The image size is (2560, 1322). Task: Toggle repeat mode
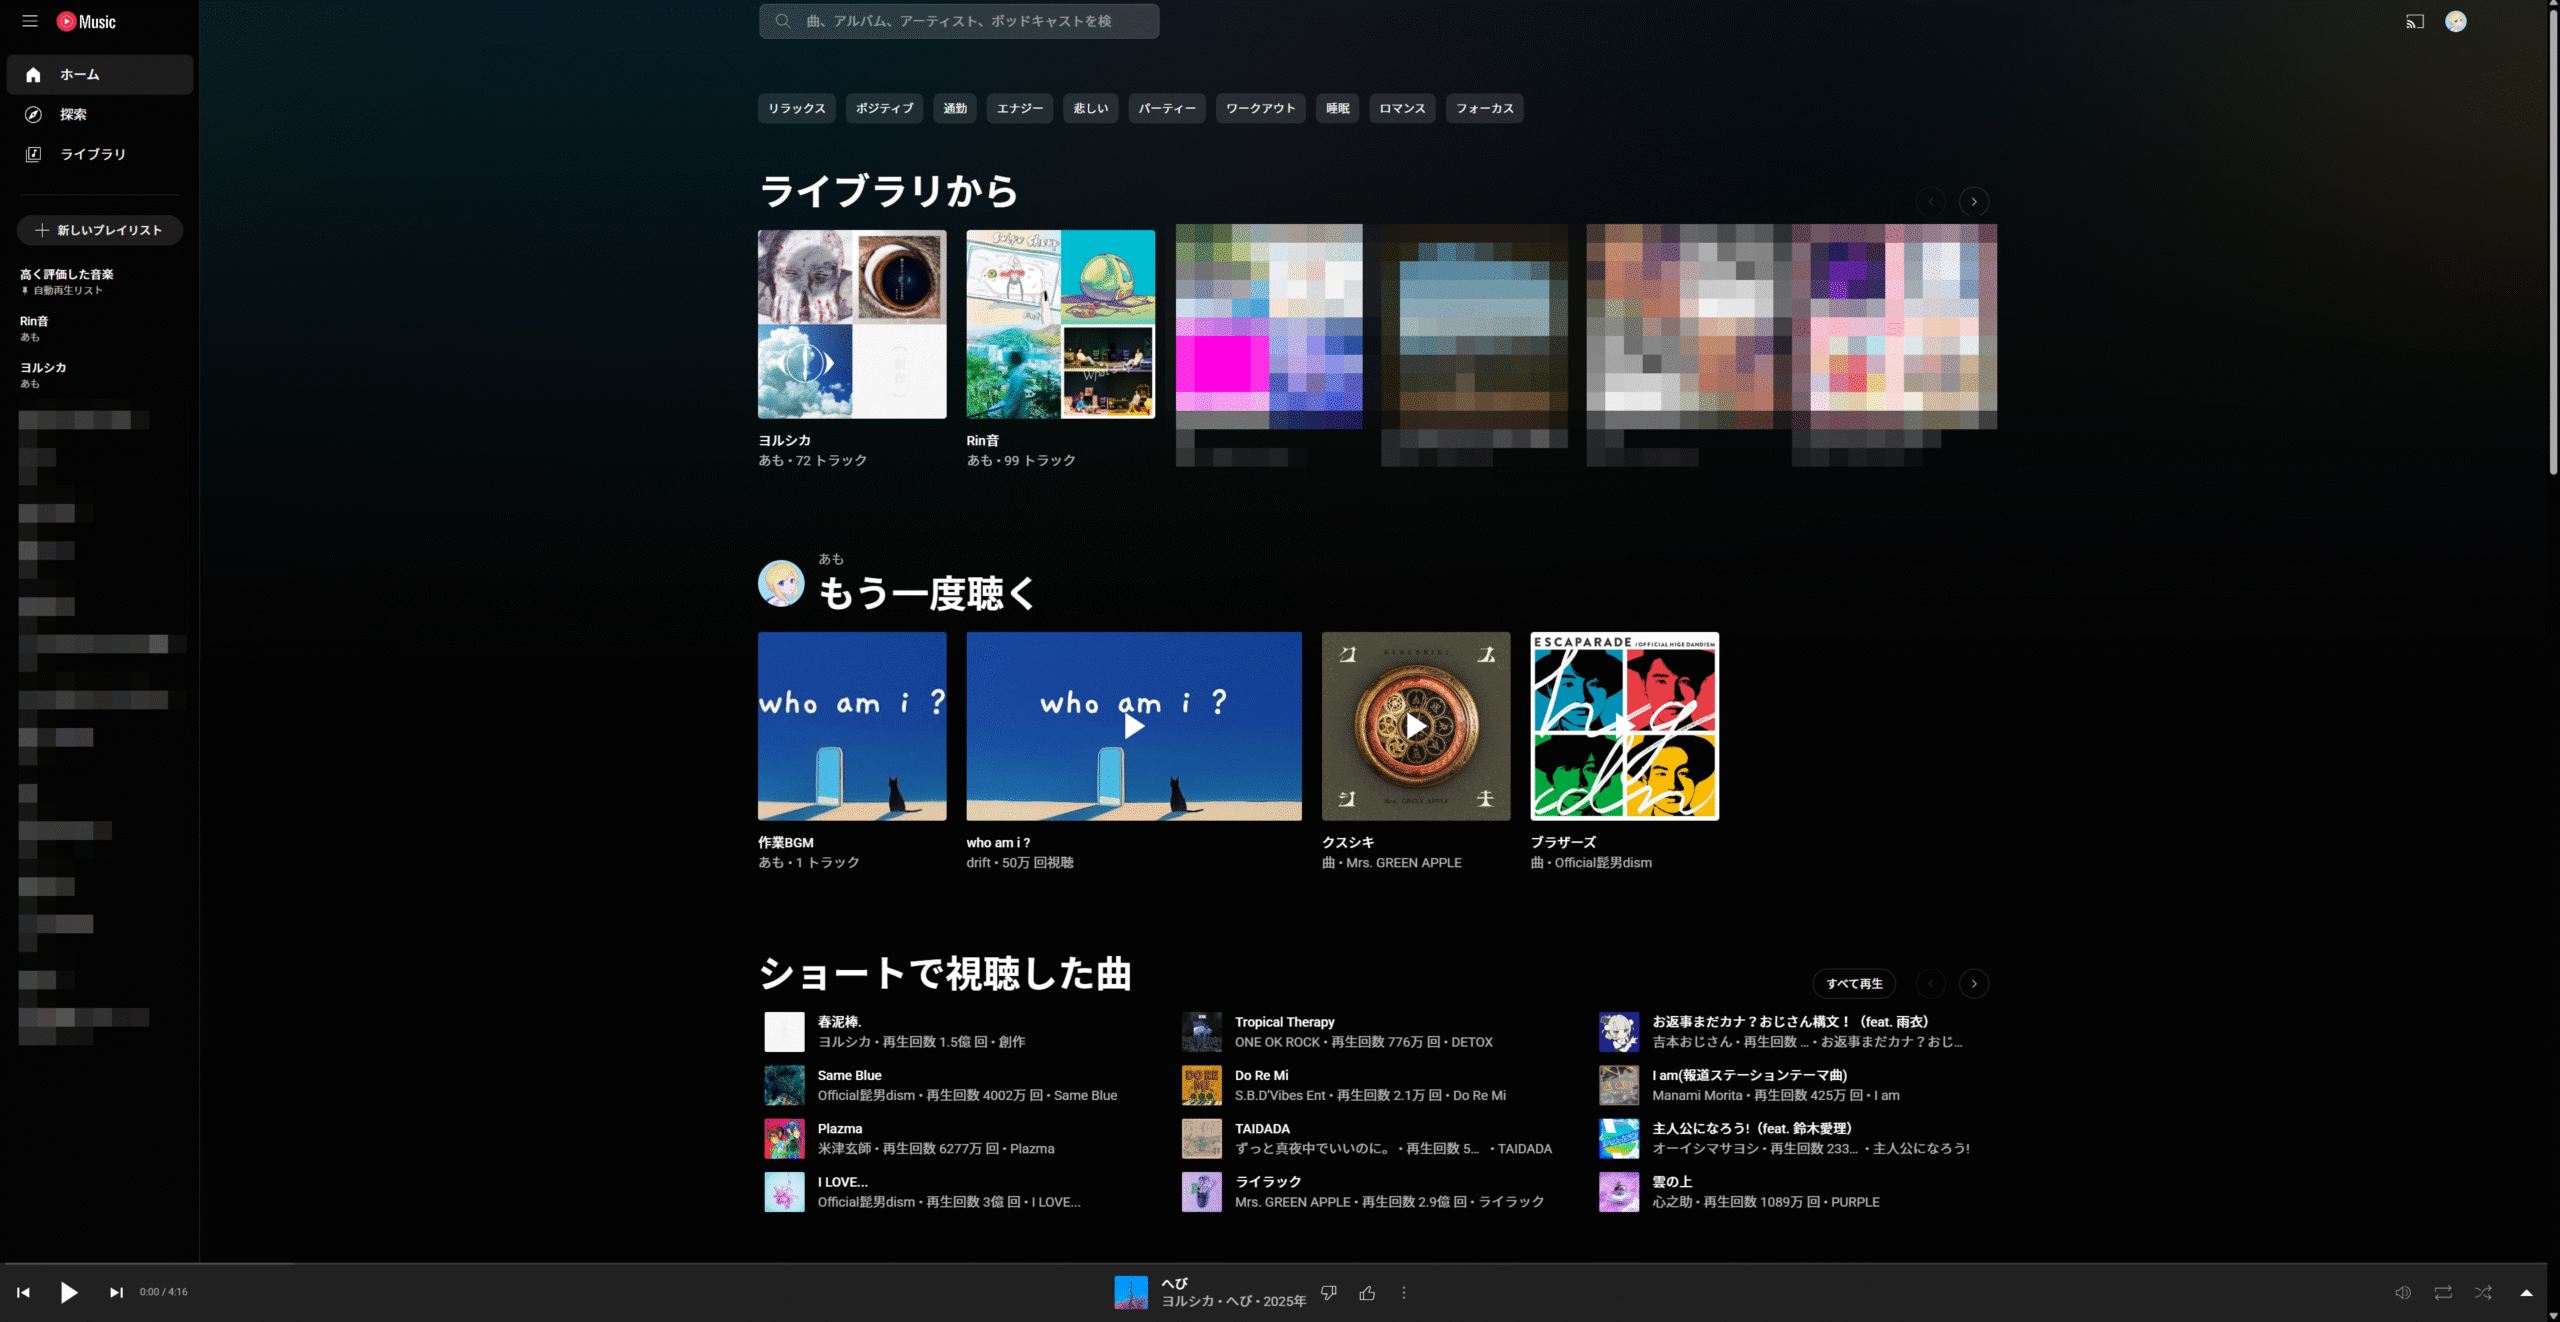(2443, 1293)
